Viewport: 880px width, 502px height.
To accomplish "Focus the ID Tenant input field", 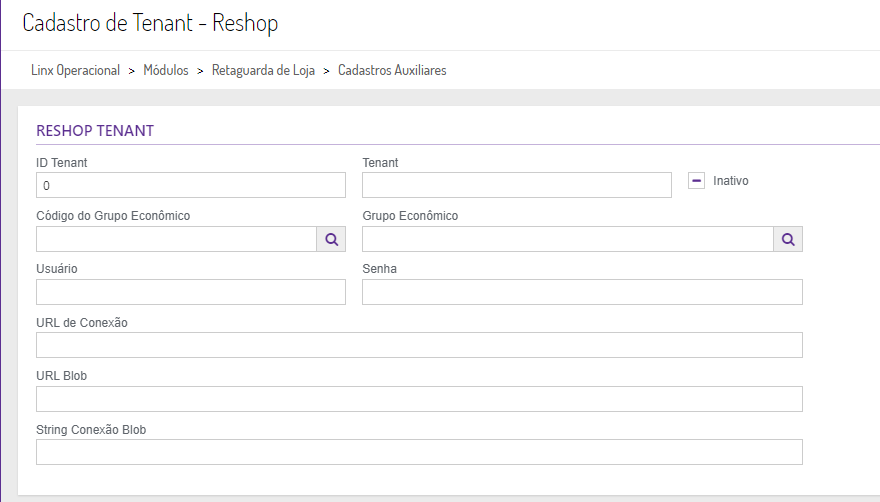I will click(191, 185).
